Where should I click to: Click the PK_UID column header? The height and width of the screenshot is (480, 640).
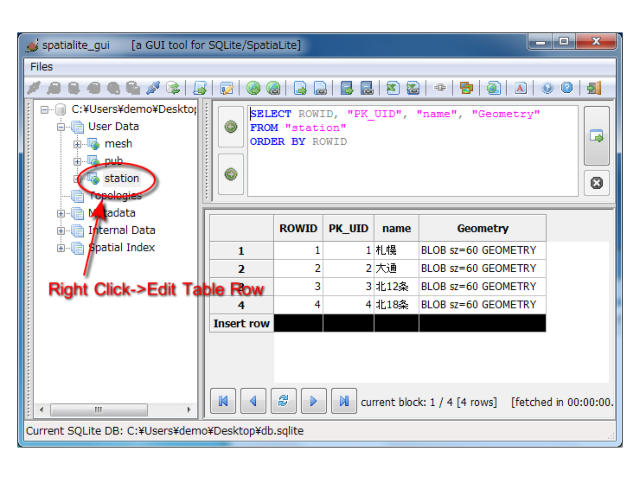349,228
